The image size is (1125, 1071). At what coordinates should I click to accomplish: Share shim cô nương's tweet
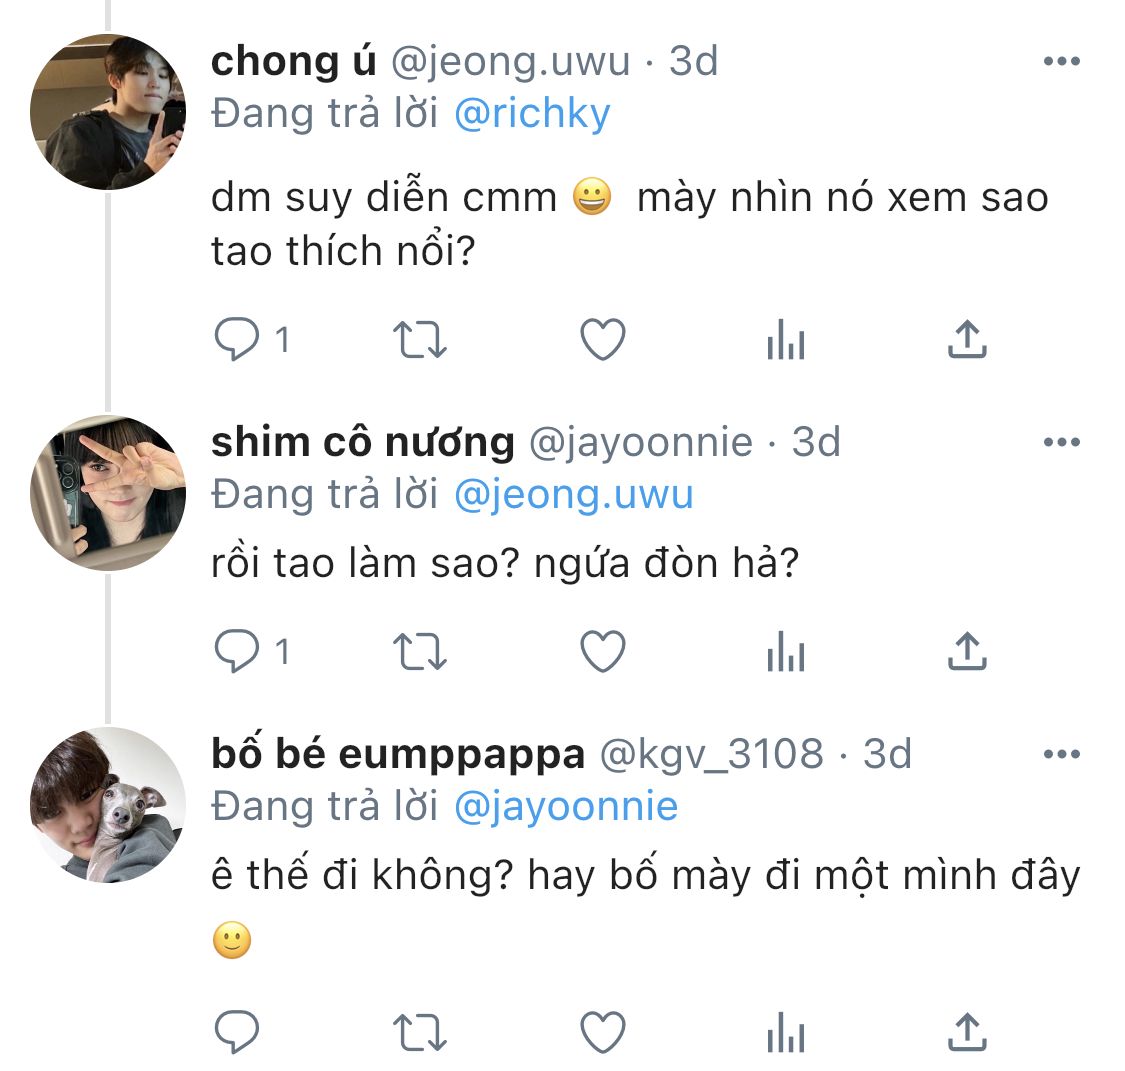[x=967, y=653]
